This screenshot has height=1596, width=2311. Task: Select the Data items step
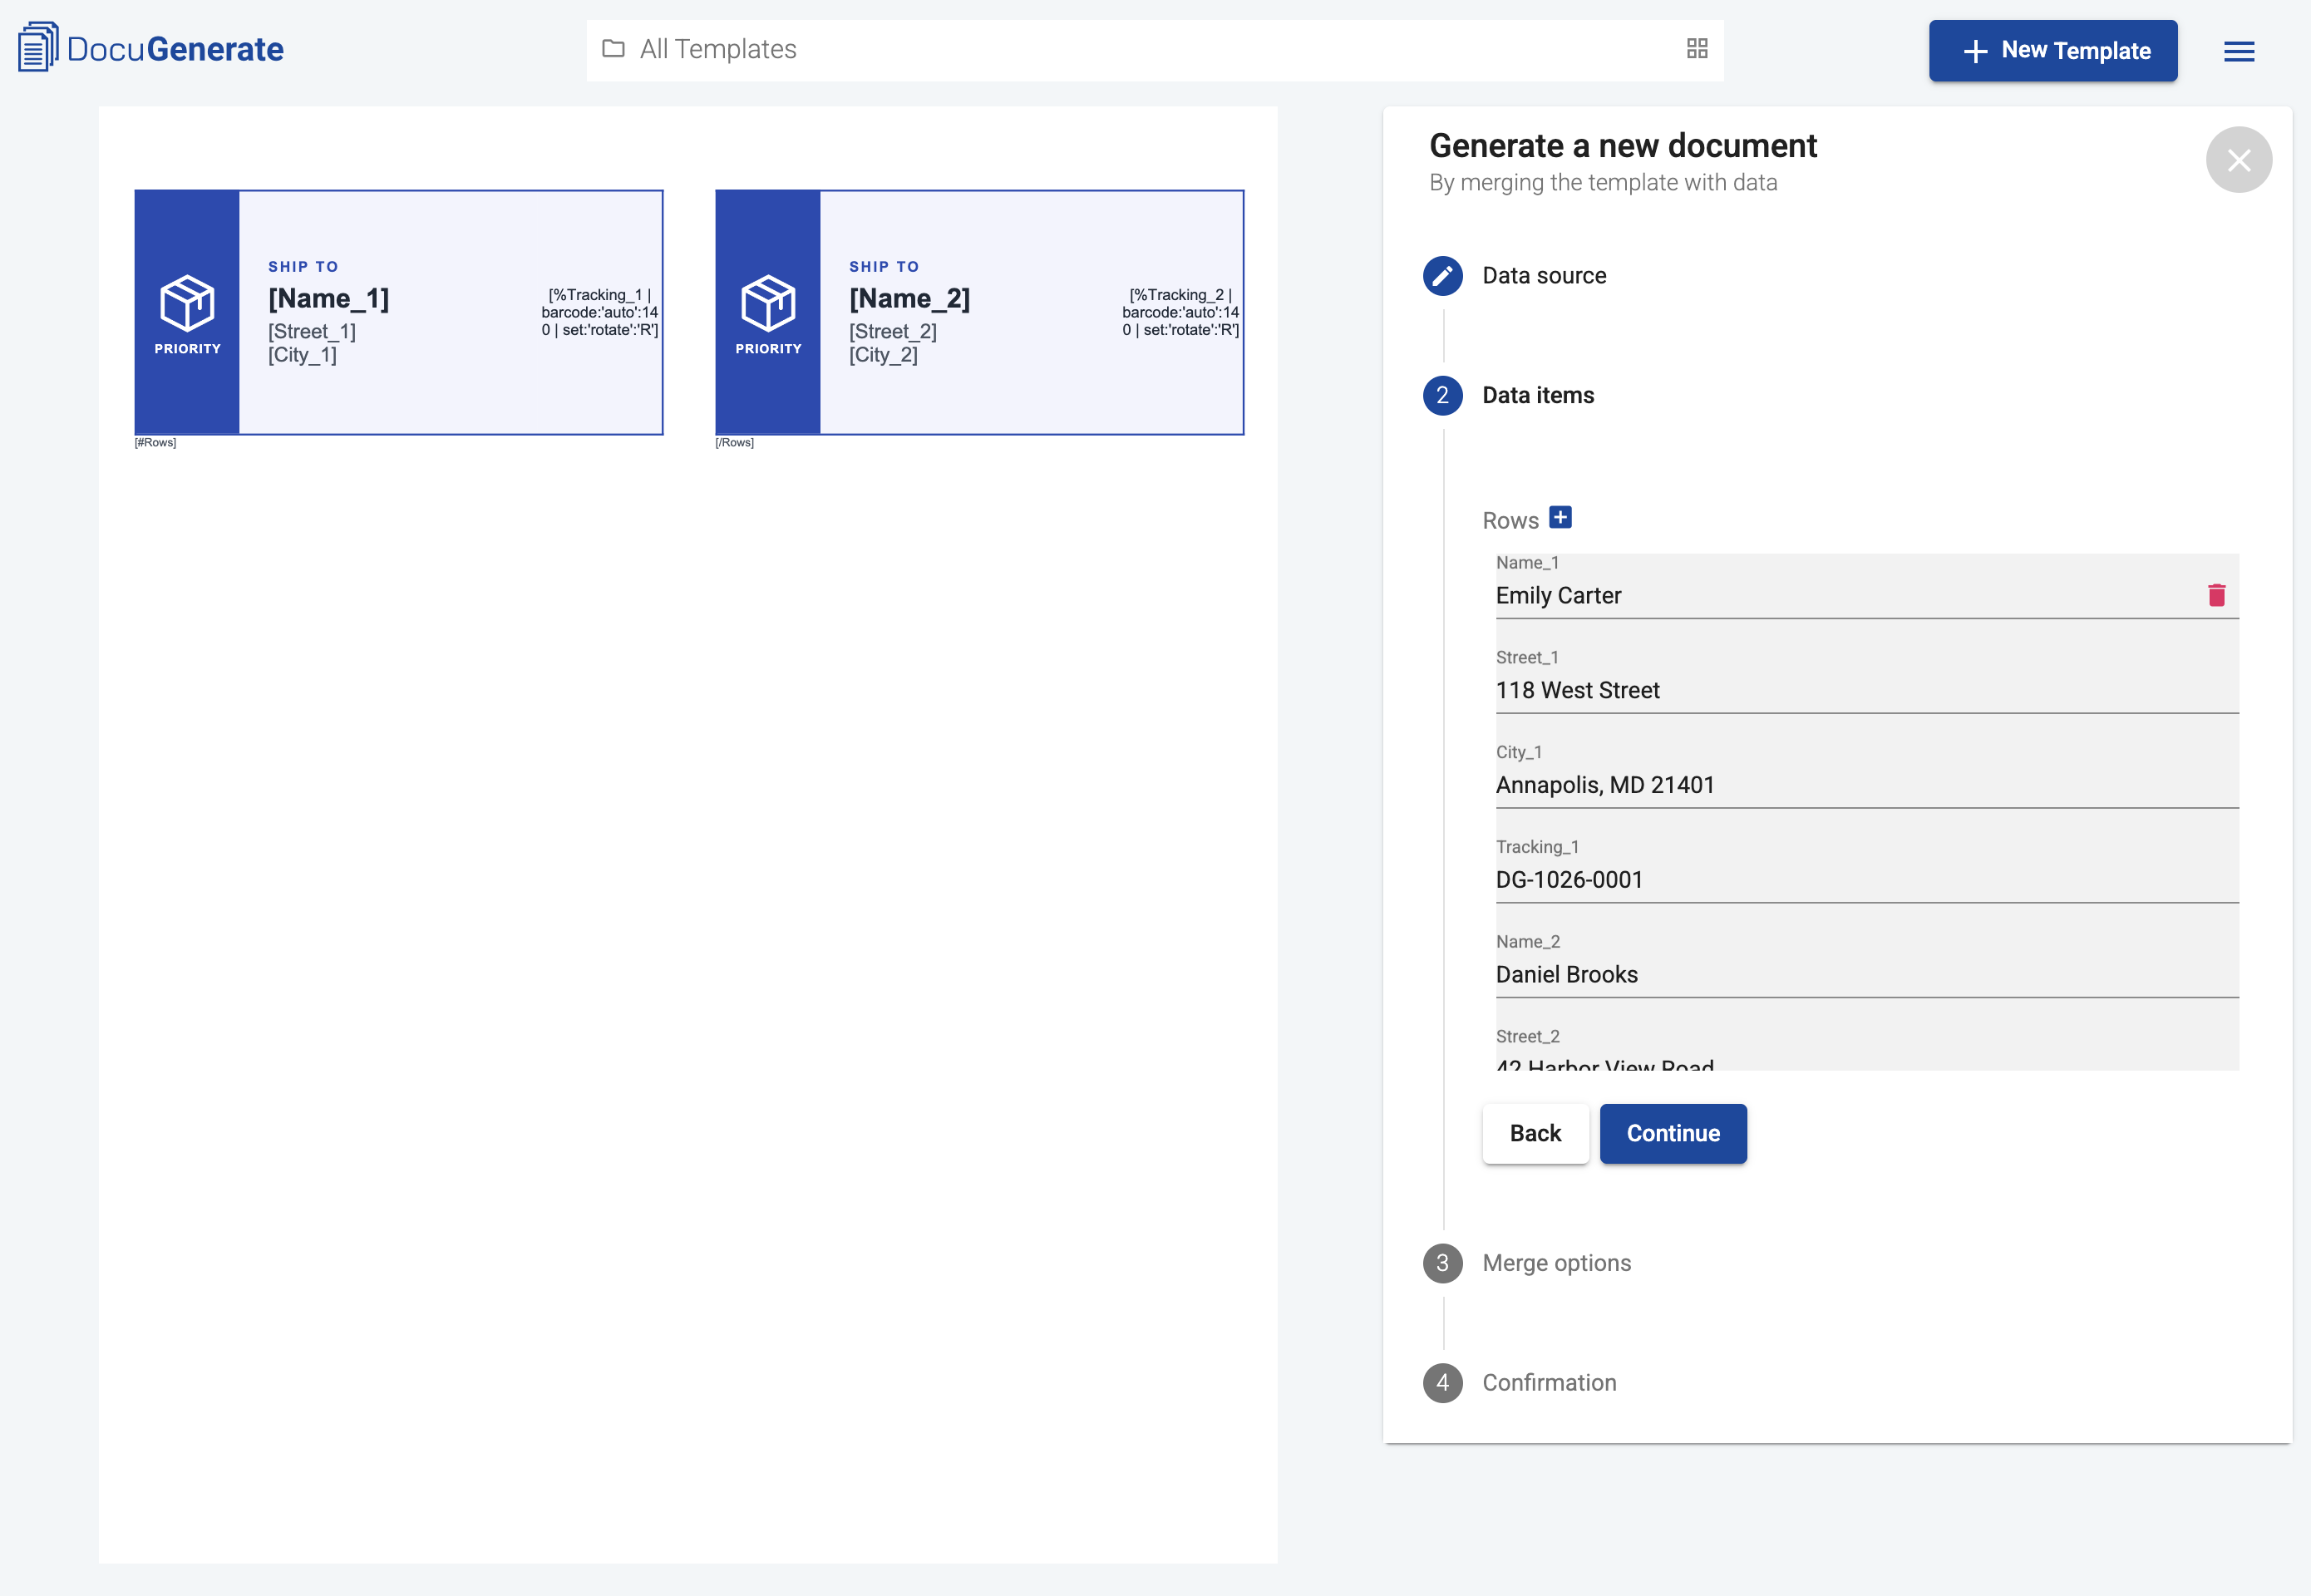click(x=1538, y=395)
